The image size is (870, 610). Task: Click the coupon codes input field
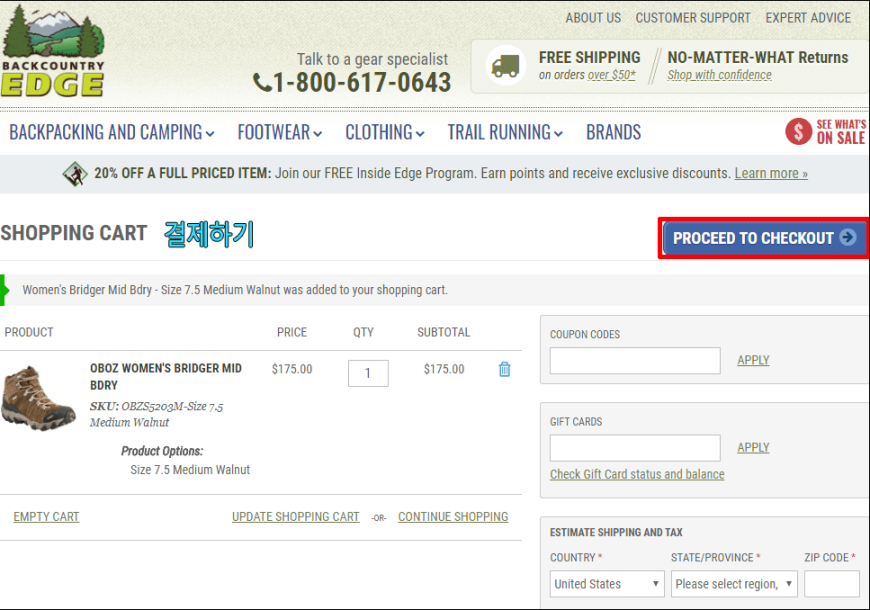[x=635, y=361]
